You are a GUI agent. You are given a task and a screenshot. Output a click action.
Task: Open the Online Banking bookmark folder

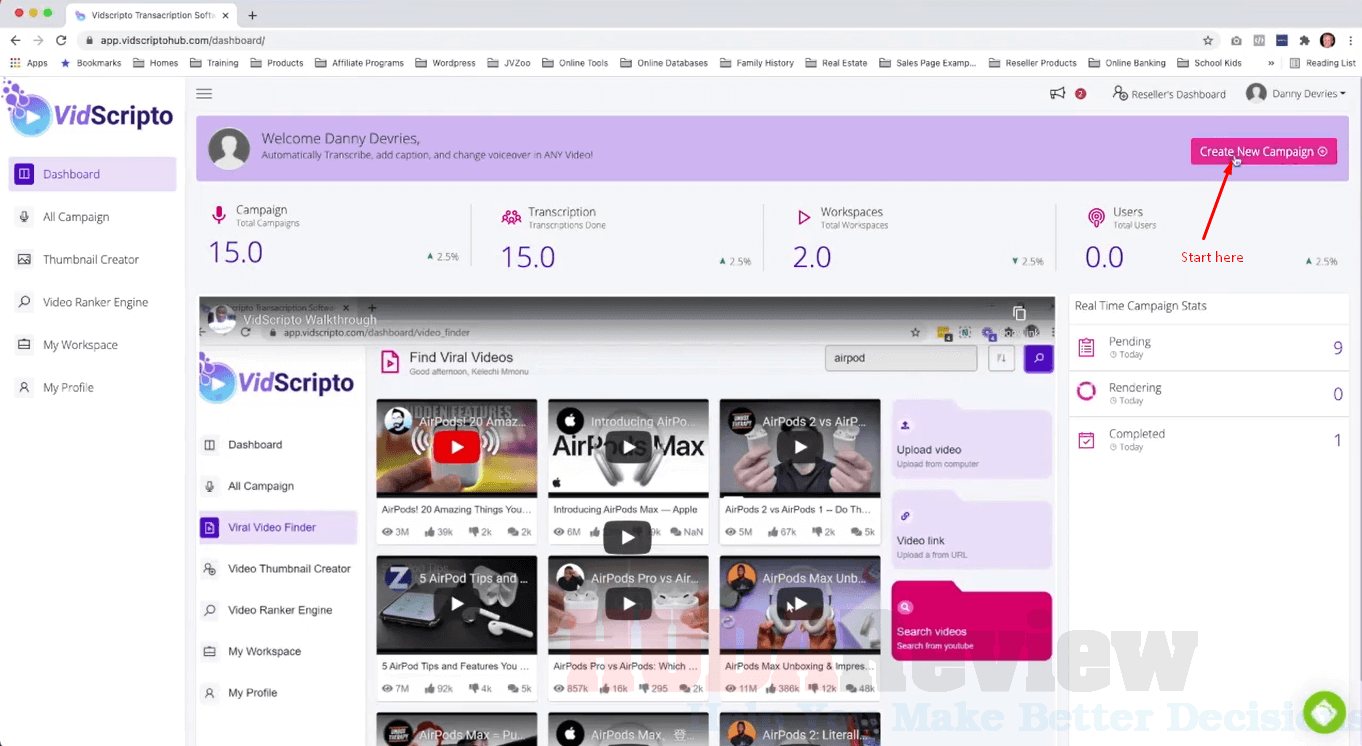[1126, 63]
